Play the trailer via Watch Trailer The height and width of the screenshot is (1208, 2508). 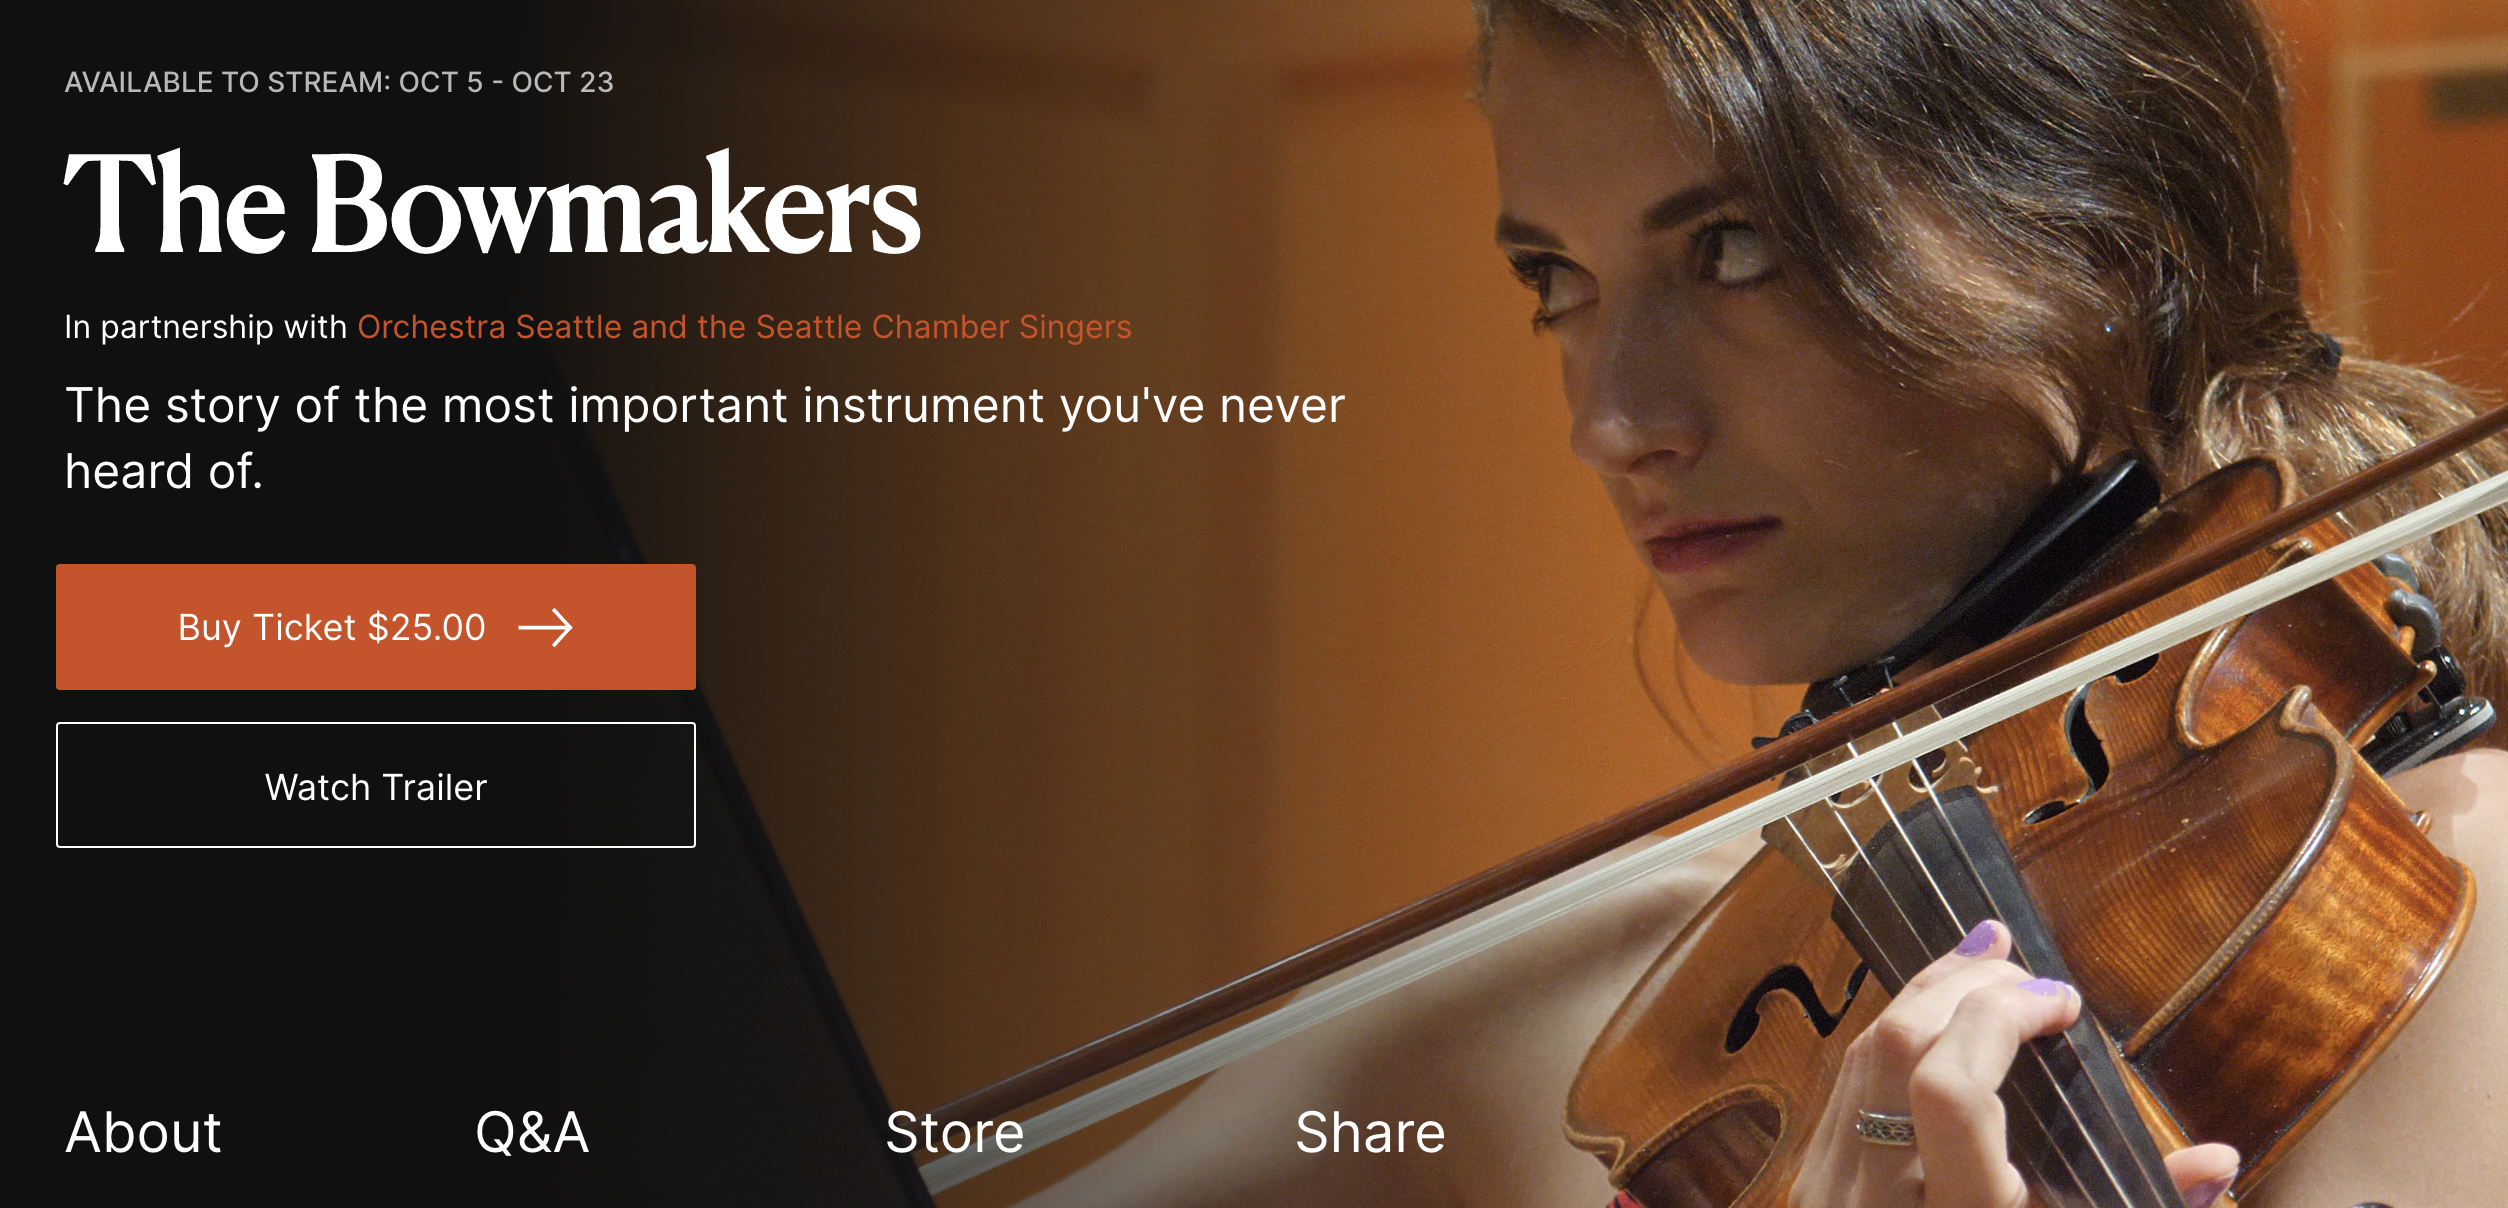[376, 785]
